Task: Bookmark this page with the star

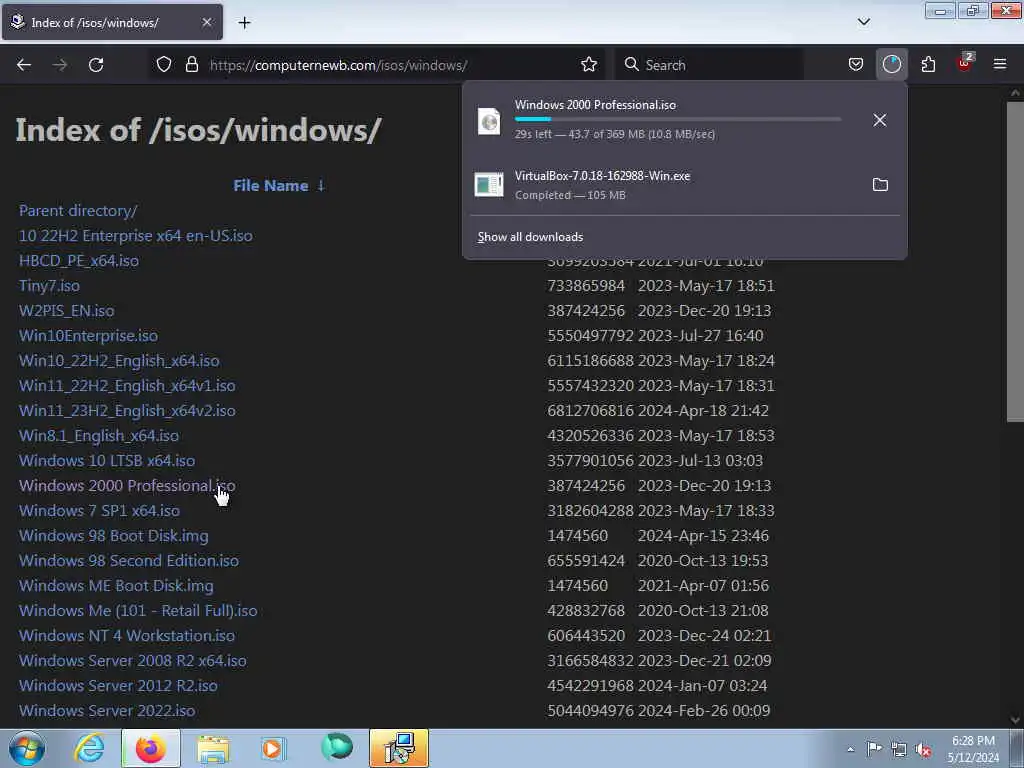Action: tap(588, 64)
